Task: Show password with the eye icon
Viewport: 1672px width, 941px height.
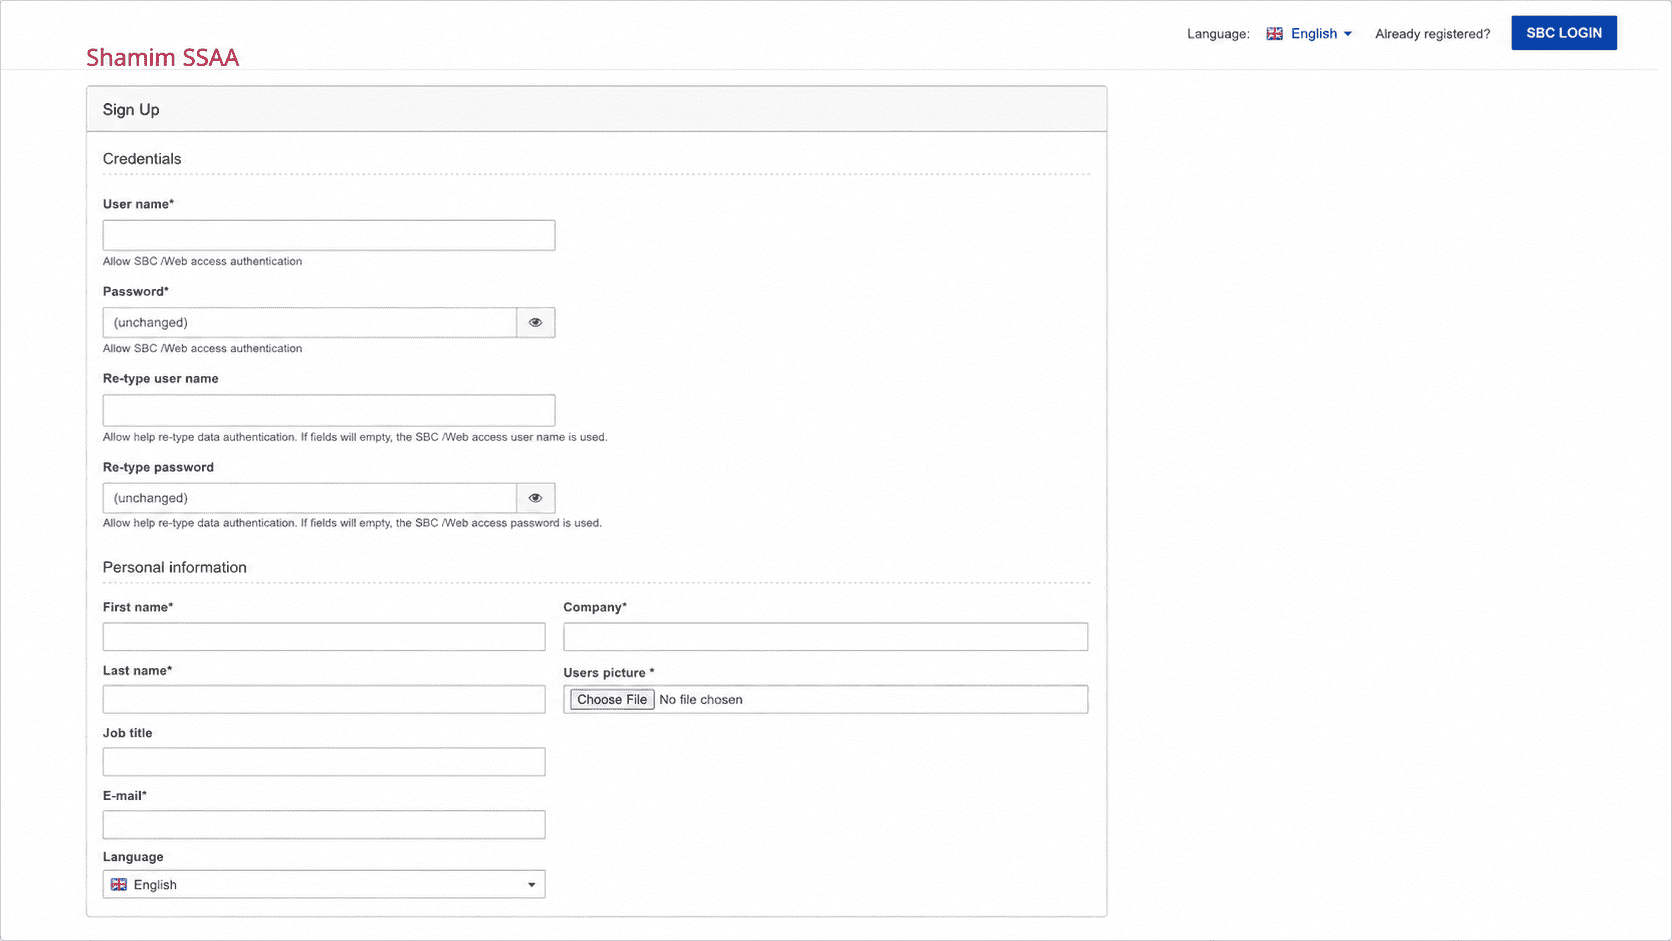Action: [535, 322]
